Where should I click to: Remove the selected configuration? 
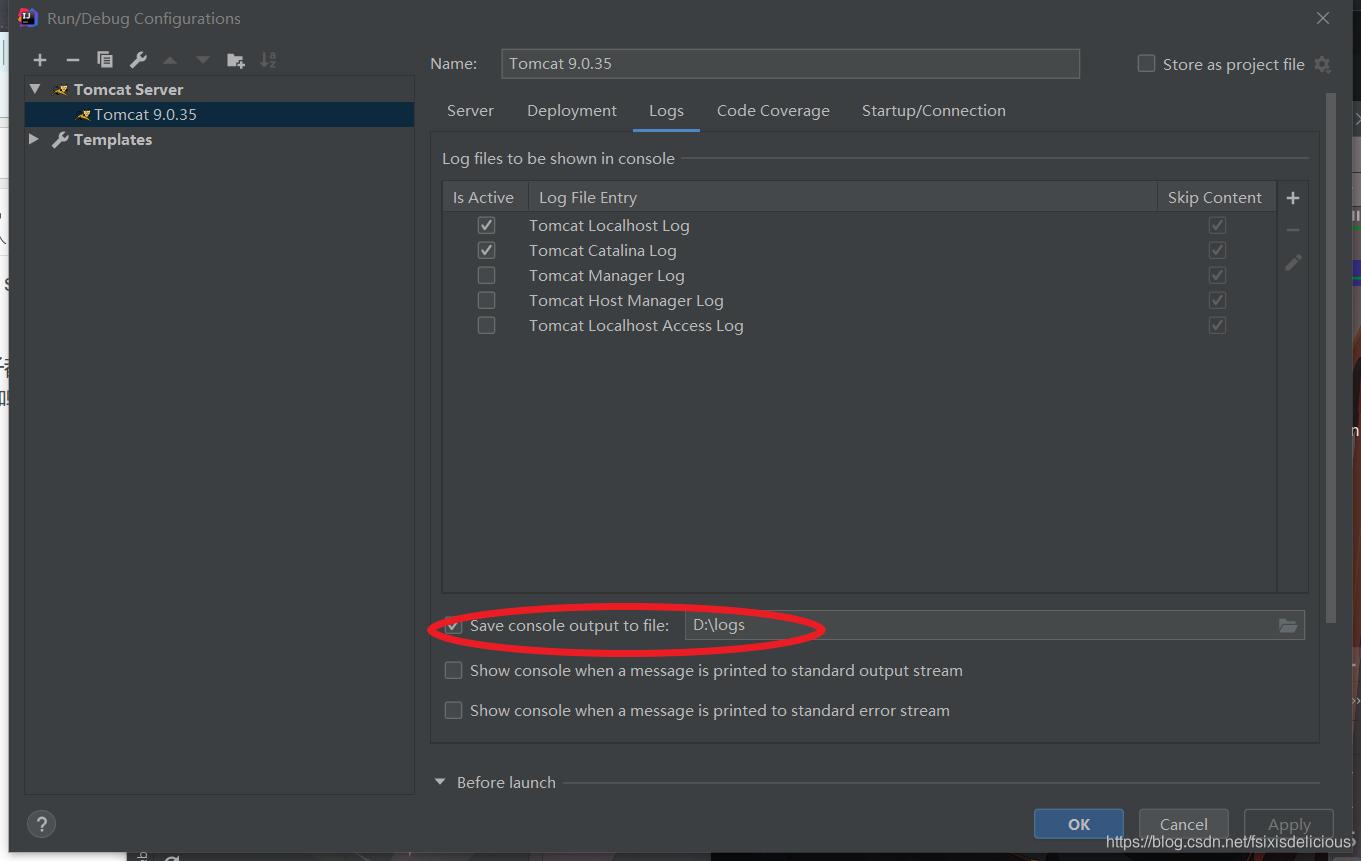tap(72, 60)
